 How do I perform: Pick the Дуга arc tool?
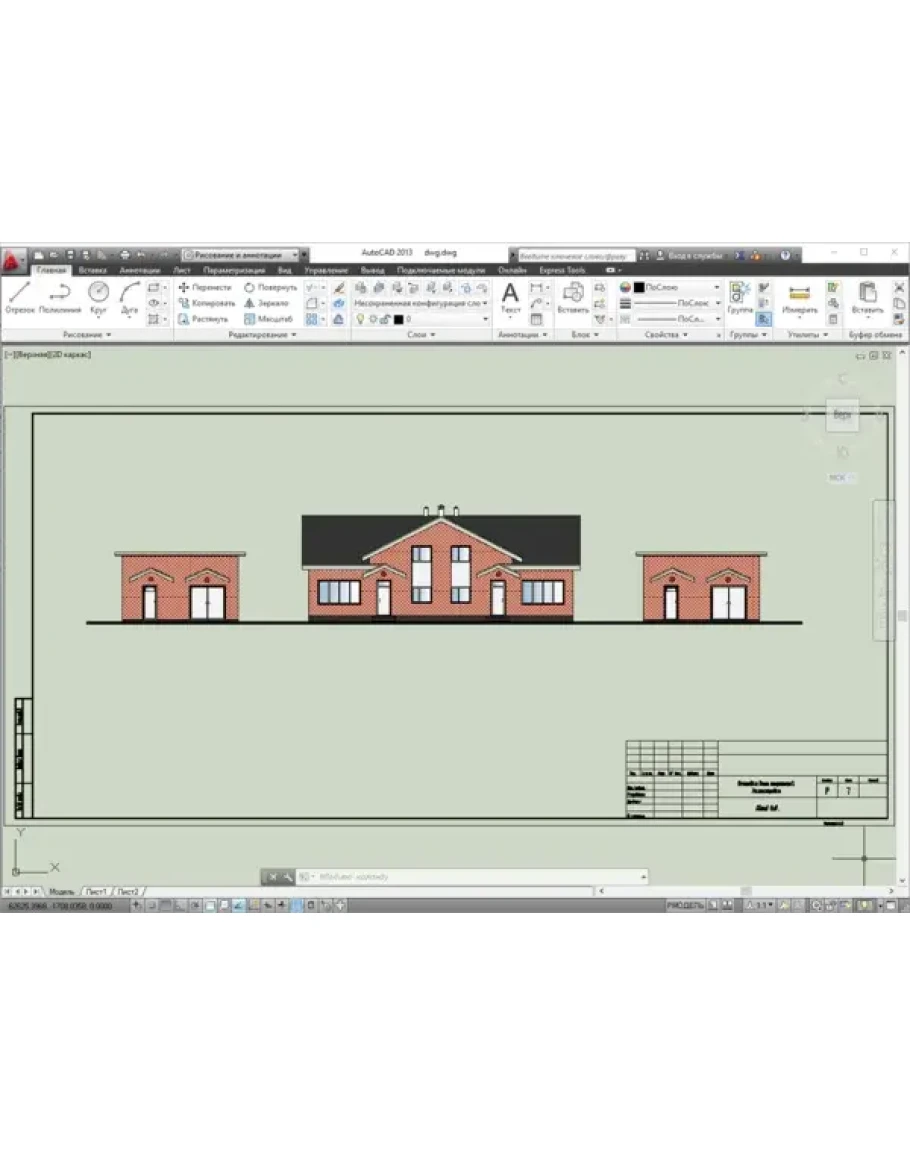(129, 296)
